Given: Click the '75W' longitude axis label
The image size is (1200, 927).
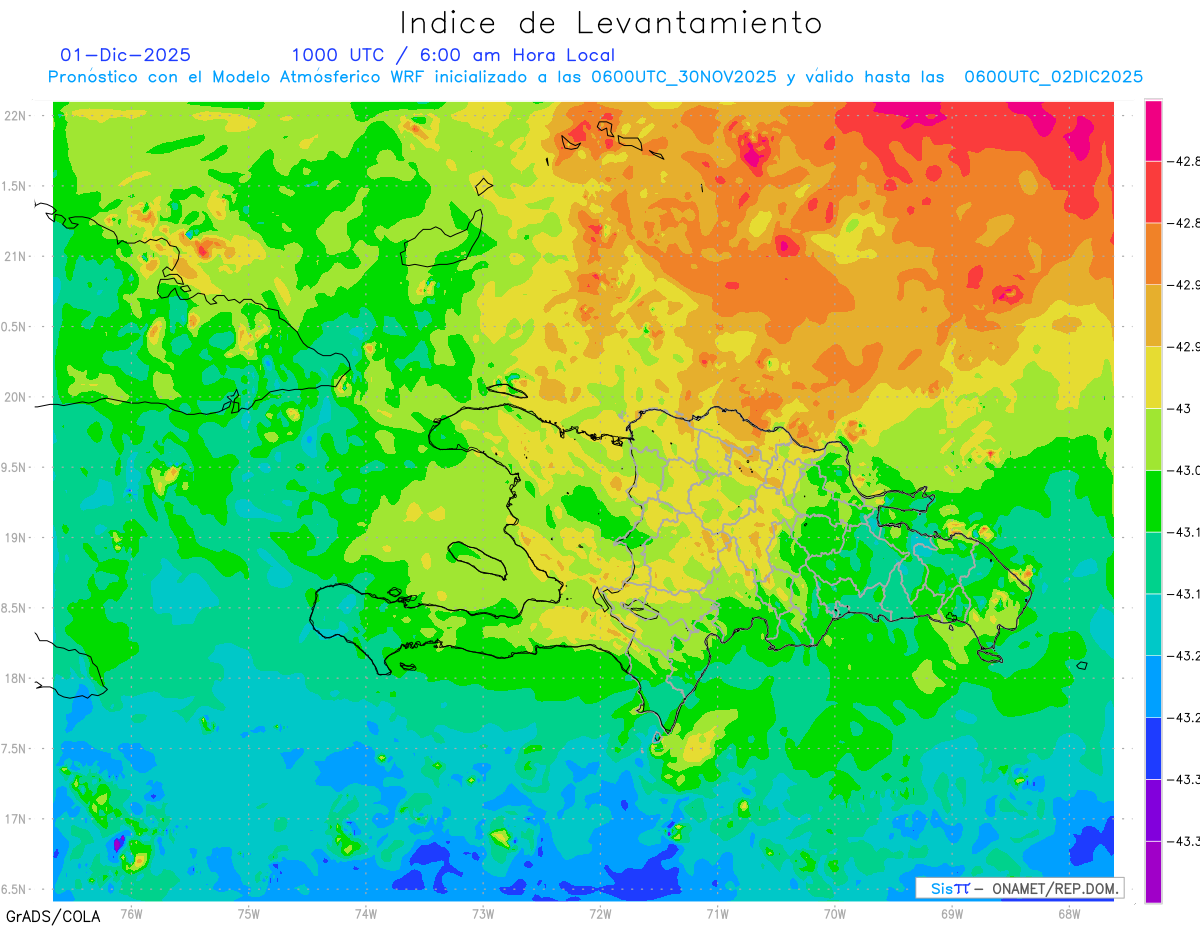Looking at the screenshot, I should (249, 912).
